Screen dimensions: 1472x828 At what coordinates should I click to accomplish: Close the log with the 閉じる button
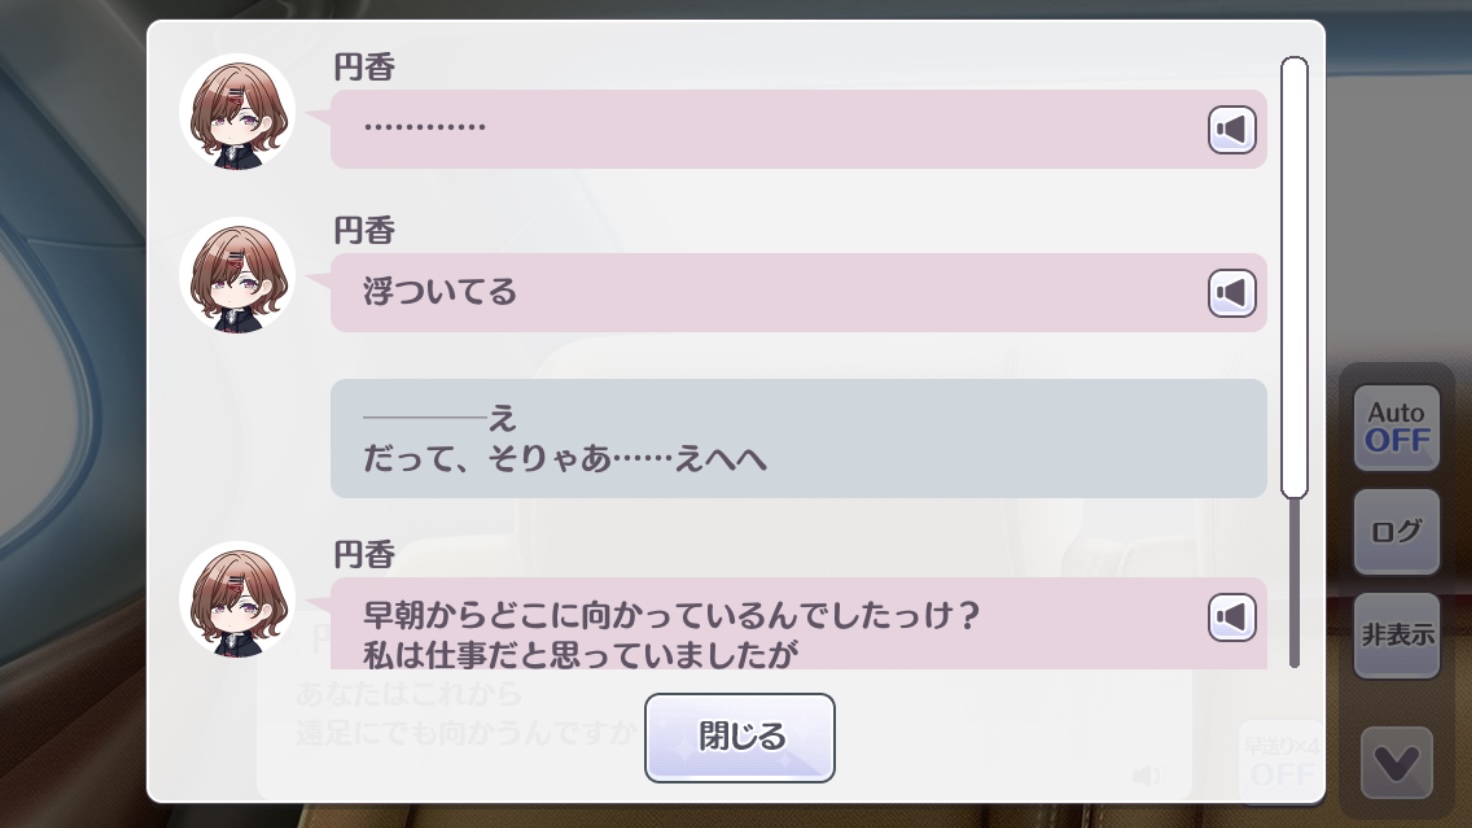(x=739, y=738)
